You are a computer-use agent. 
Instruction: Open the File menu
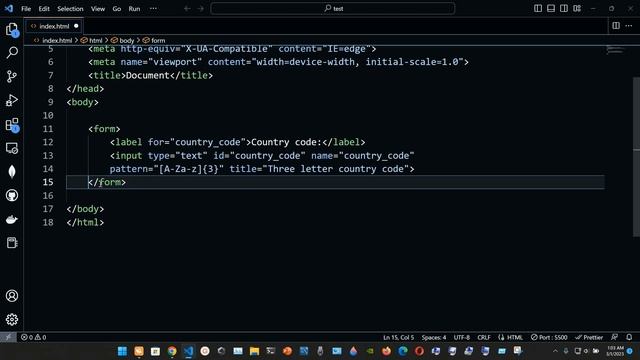coord(26,9)
